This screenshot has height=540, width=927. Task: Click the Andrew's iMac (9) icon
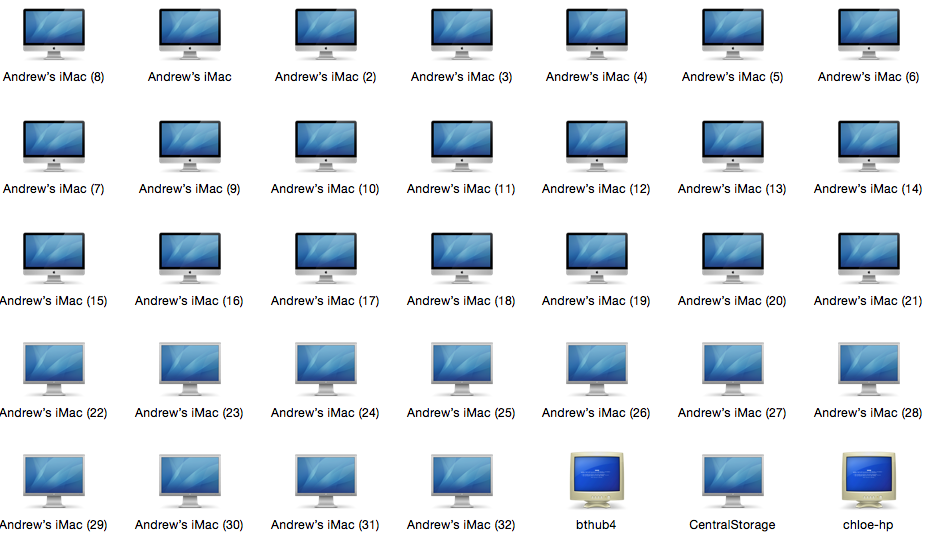(190, 146)
